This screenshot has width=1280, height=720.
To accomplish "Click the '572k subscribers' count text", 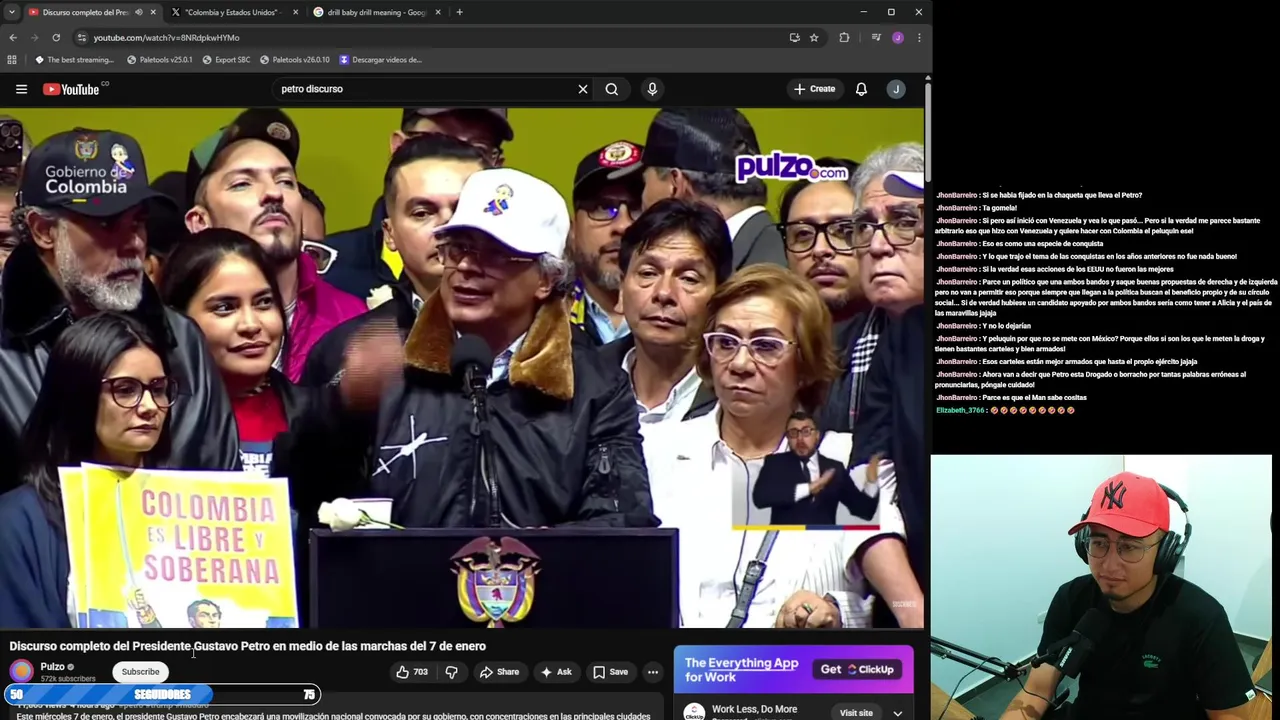I will tap(68, 679).
